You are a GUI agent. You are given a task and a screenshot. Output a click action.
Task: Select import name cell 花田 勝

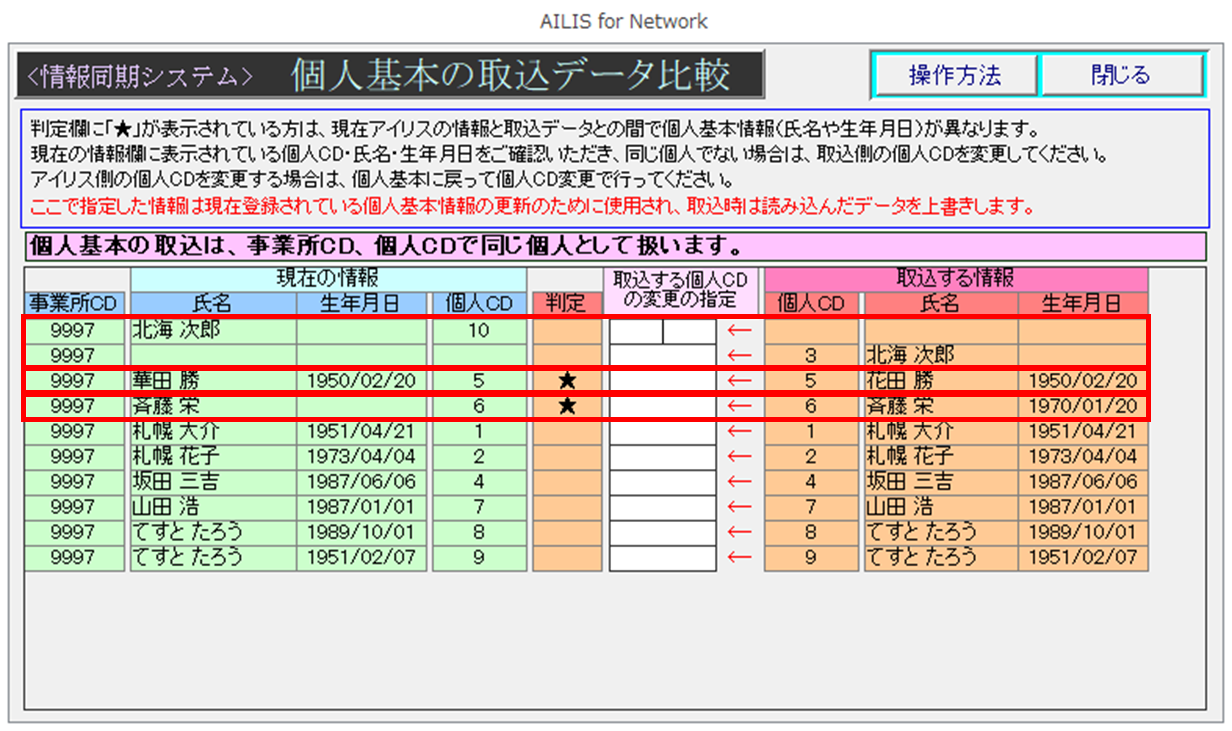click(x=940, y=381)
